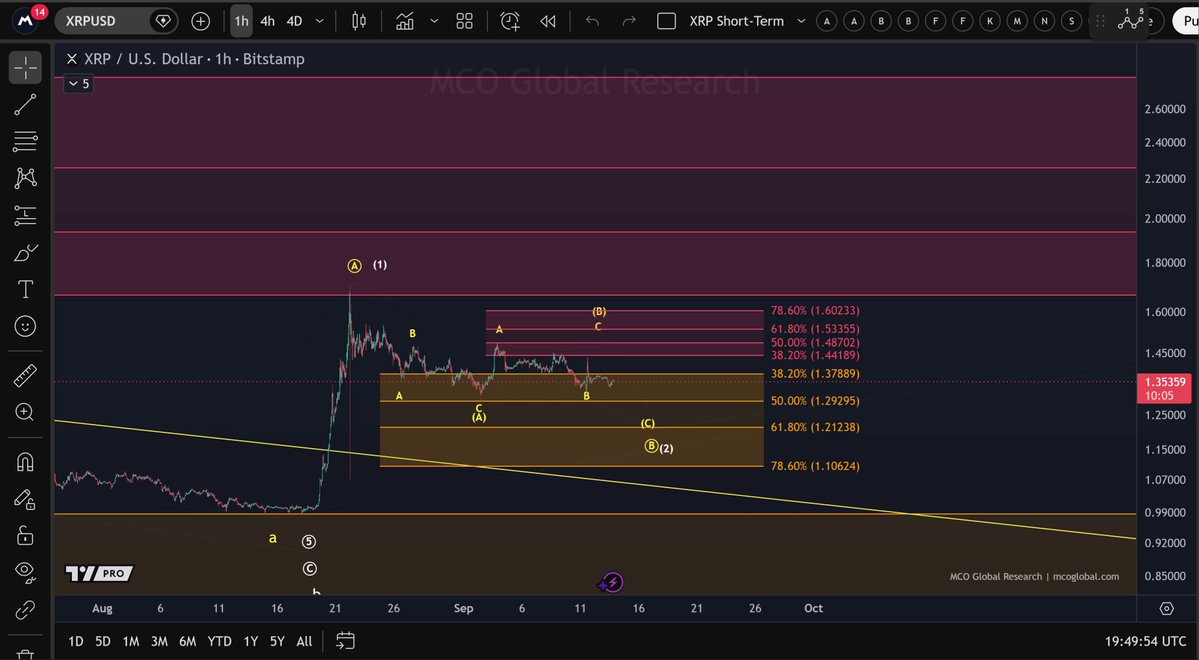Image resolution: width=1199 pixels, height=660 pixels.
Task: Expand the time interval dropdown chevron
Action: coord(320,21)
